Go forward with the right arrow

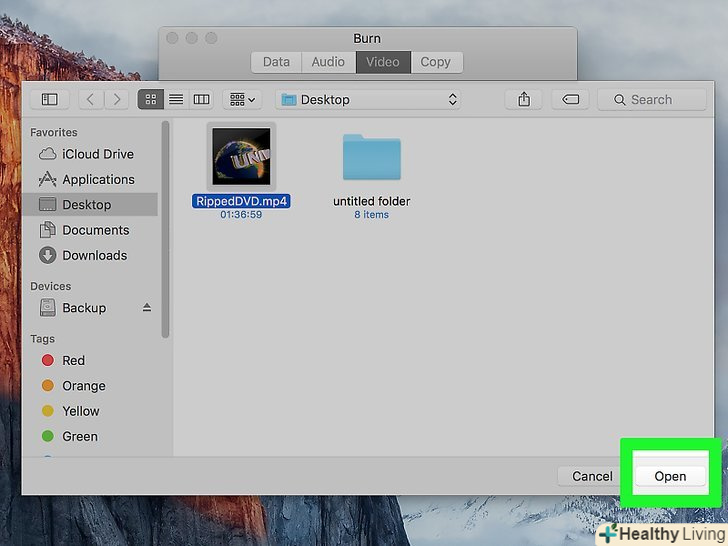click(x=118, y=99)
